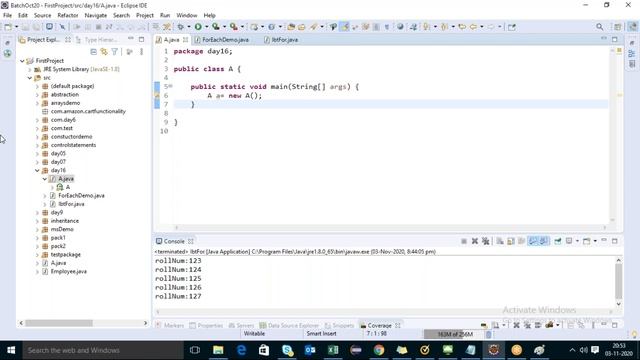
Task: Select IbtFor.java in Project Explorer tree
Action: click(71, 204)
